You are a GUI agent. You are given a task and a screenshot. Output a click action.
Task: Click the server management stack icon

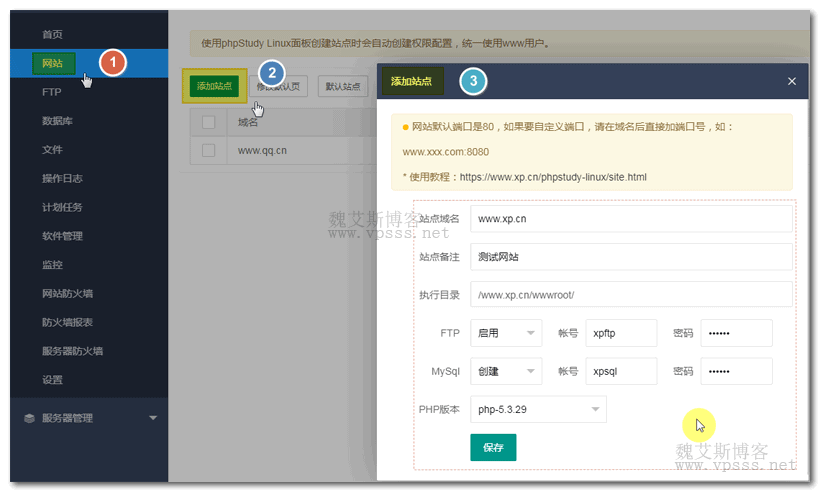click(29, 418)
